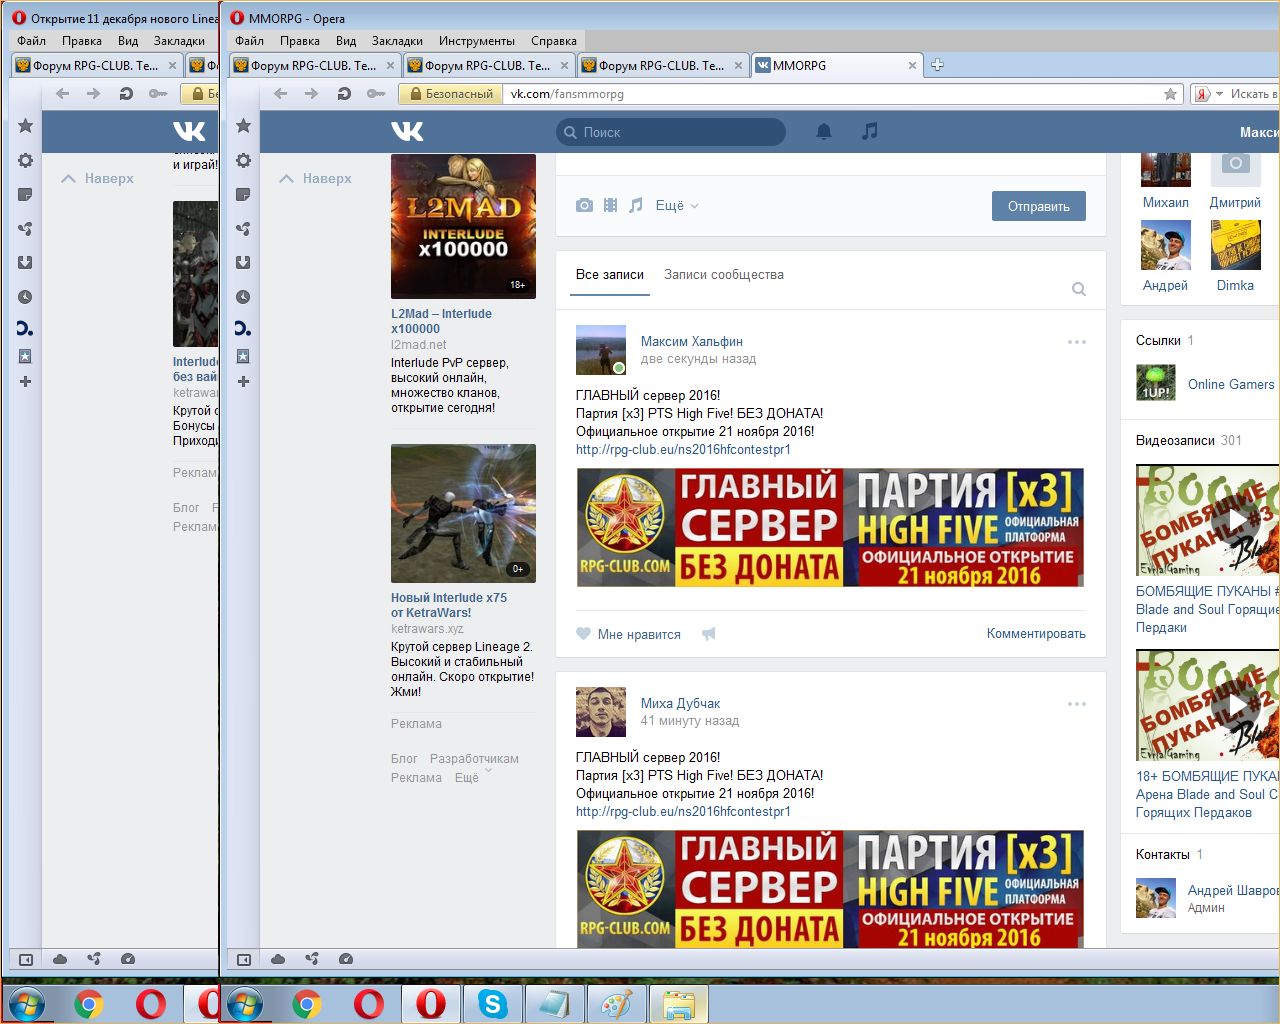Expand the Ещё attachment dropdown
Image resolution: width=1280 pixels, height=1024 pixels.
pos(677,205)
